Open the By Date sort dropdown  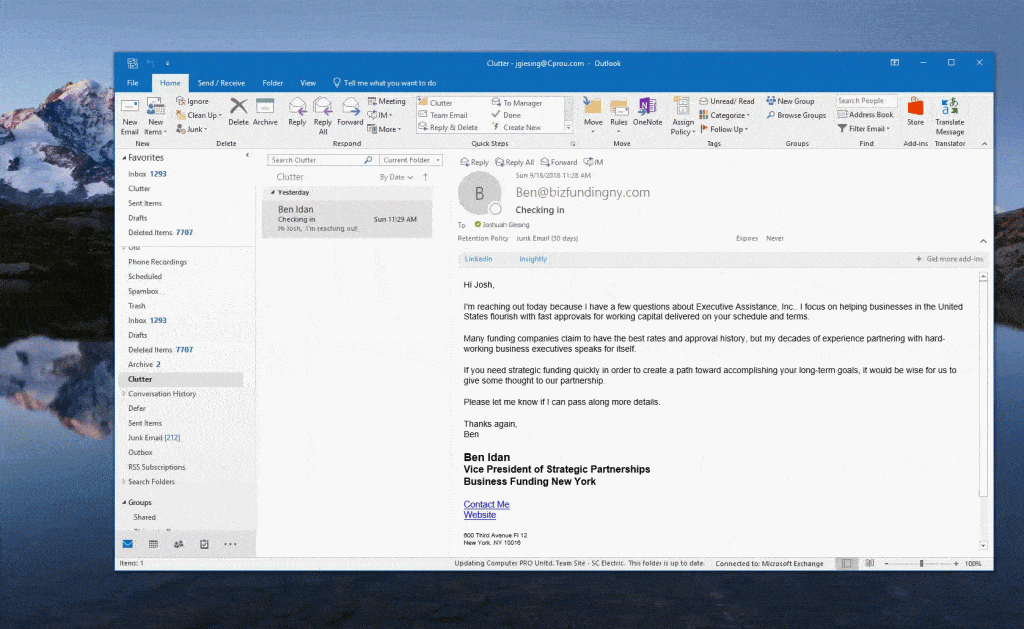pyautogui.click(x=396, y=177)
